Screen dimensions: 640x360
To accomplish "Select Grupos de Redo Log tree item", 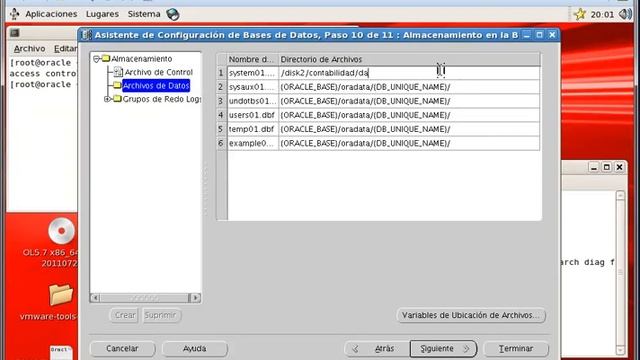I will [x=162, y=99].
